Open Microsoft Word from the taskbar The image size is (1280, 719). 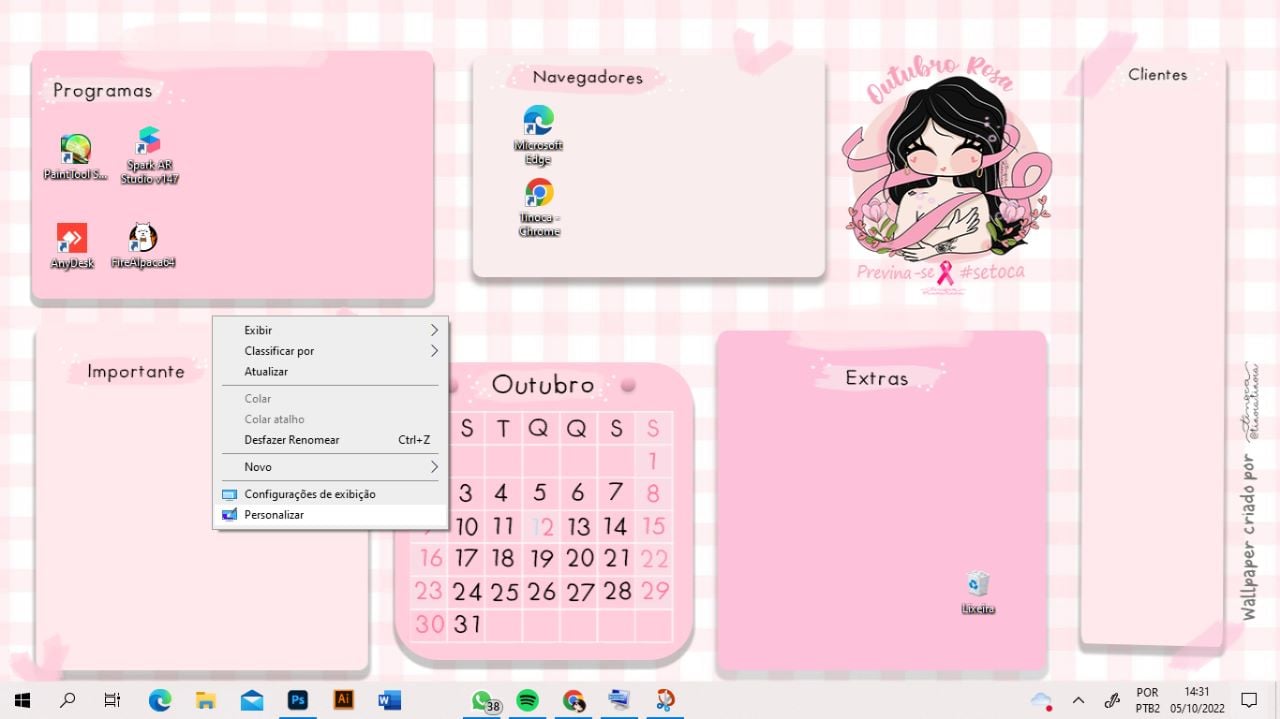[x=389, y=700]
